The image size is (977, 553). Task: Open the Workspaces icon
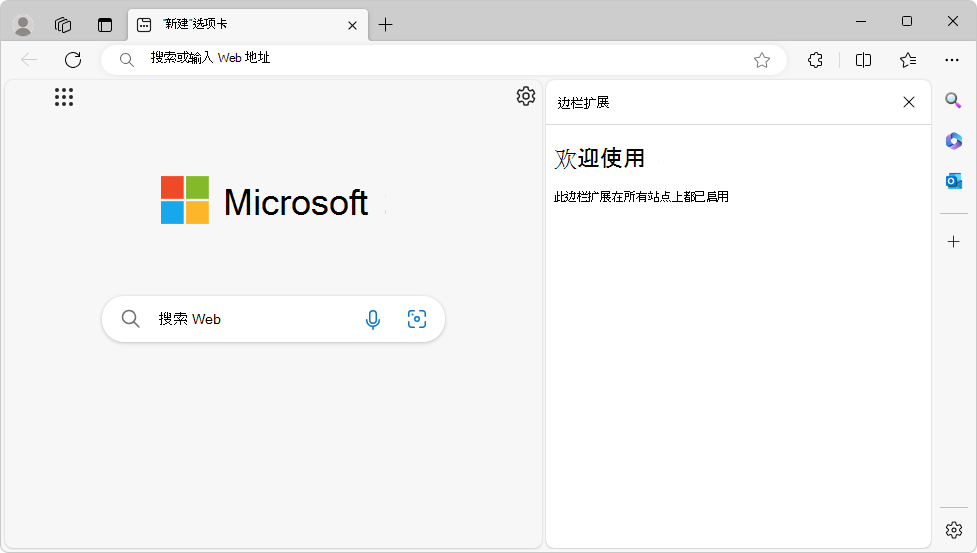(x=63, y=25)
